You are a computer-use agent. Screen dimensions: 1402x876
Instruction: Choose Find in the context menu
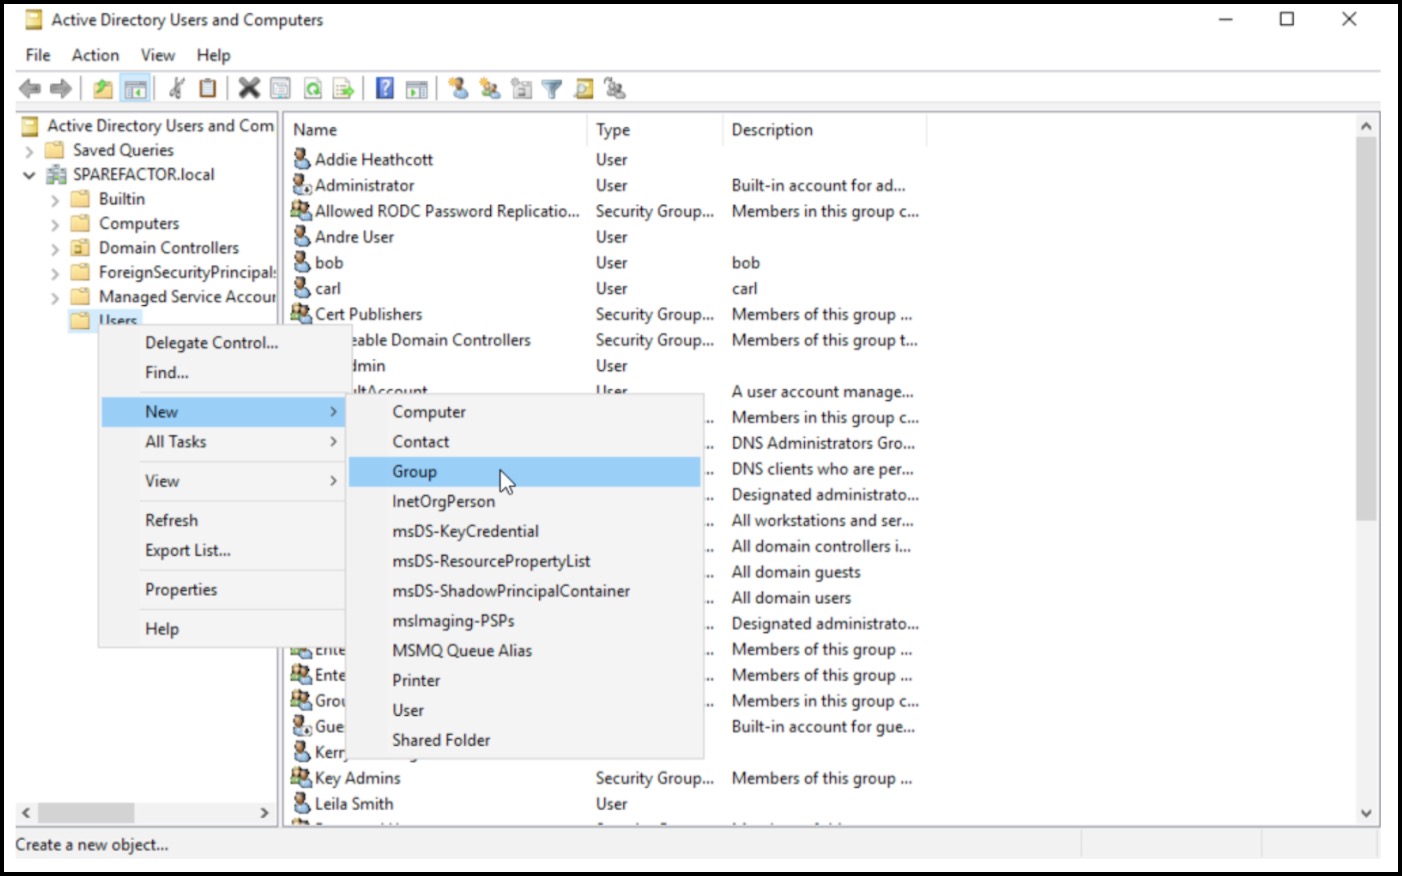223,372
